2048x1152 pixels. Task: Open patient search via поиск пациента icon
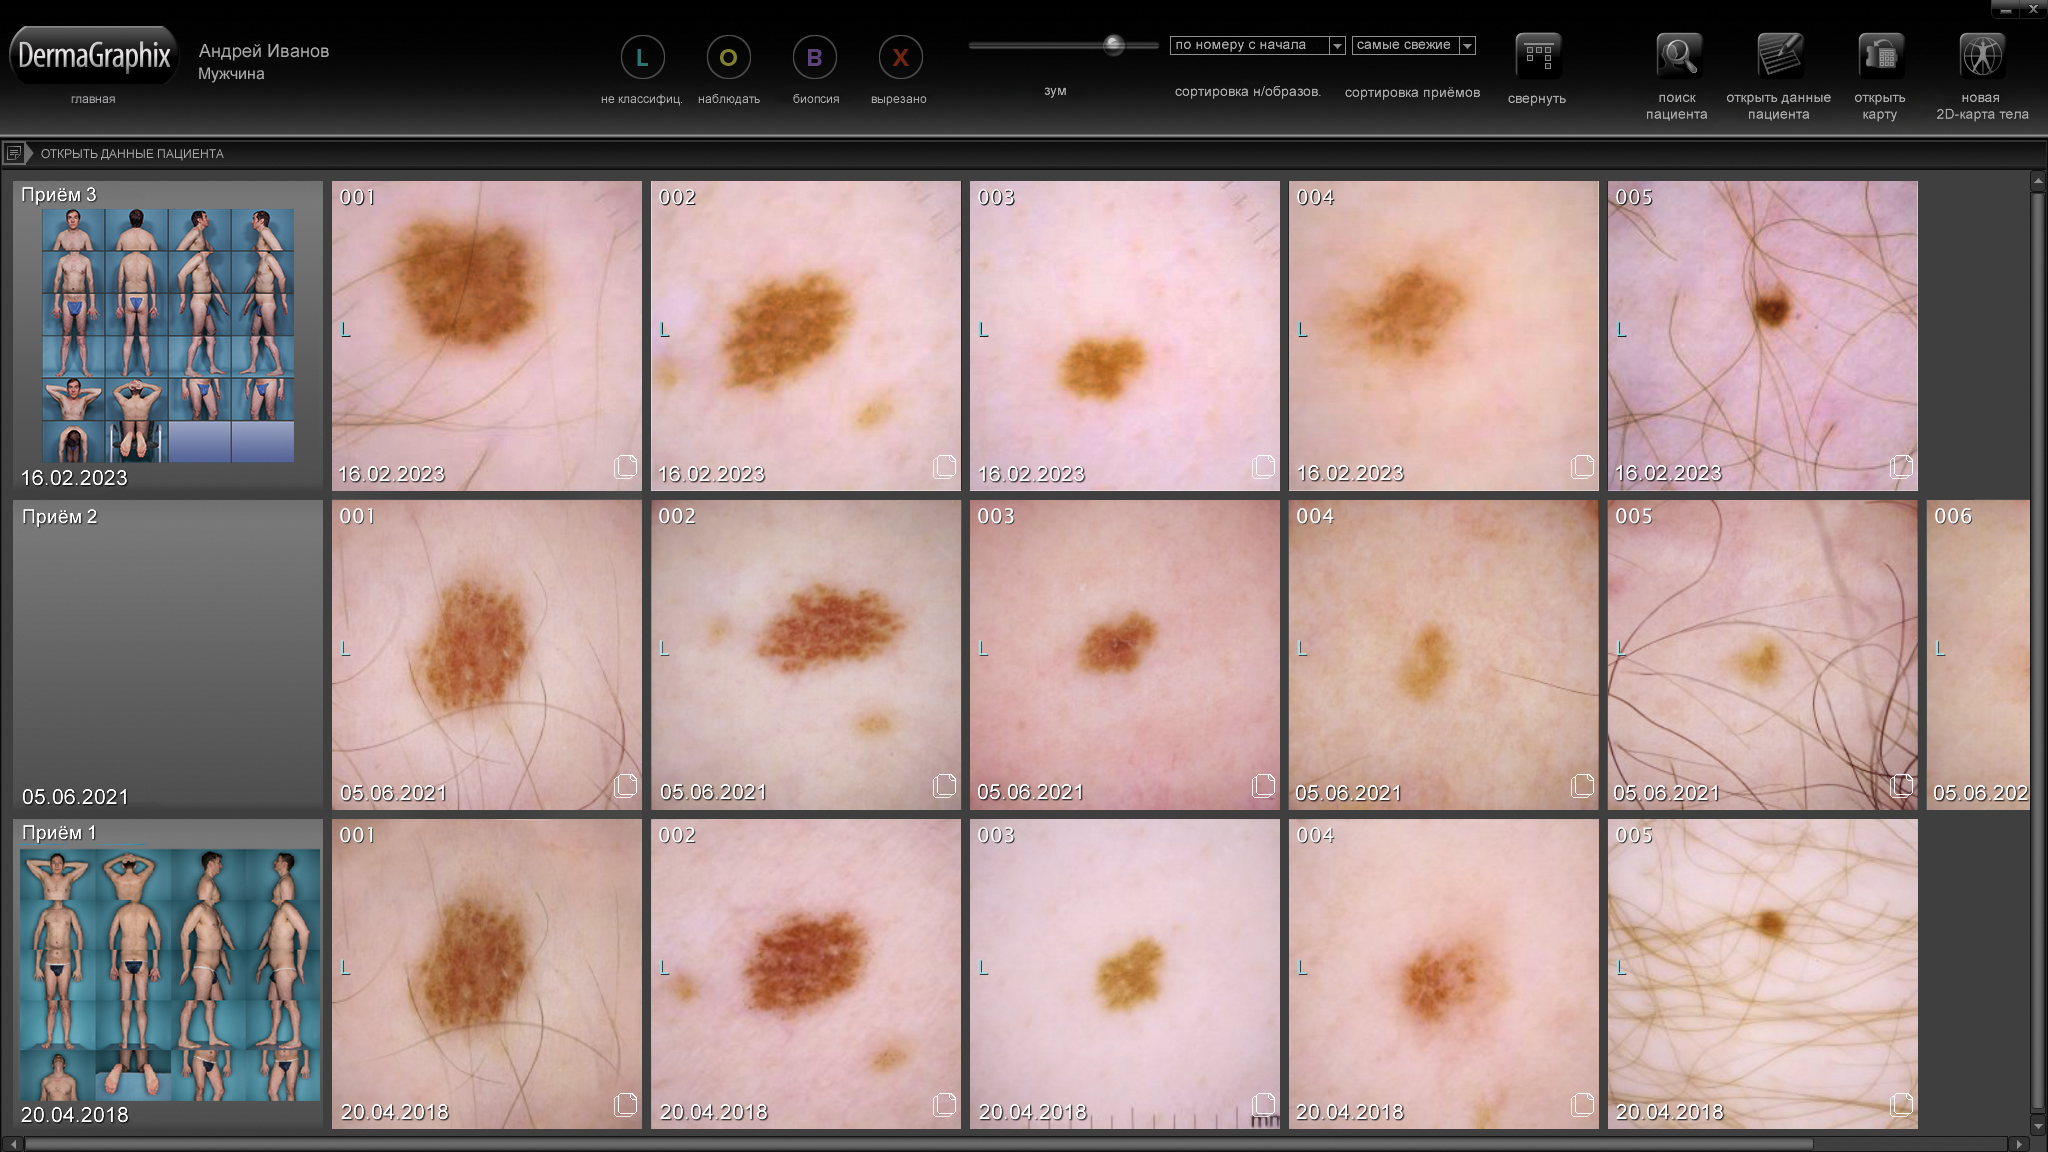coord(1678,55)
